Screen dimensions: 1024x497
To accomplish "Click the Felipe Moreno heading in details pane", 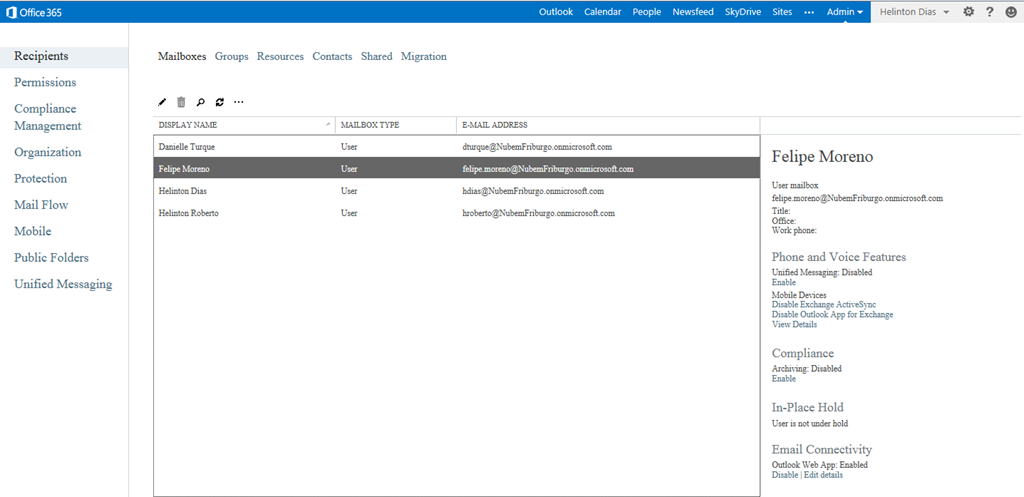I will tap(822, 157).
